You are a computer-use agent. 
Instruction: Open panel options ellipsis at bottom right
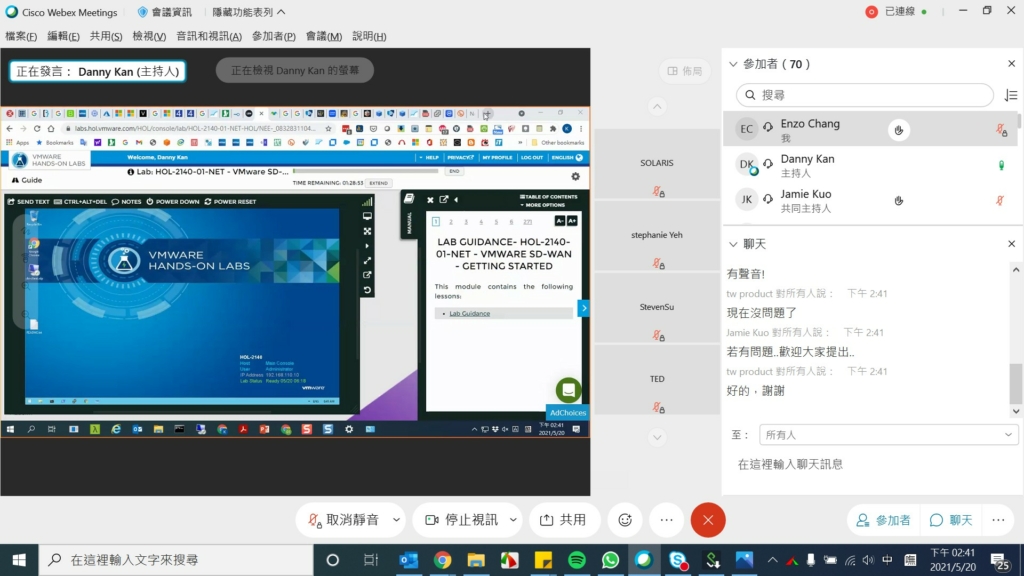(999, 520)
